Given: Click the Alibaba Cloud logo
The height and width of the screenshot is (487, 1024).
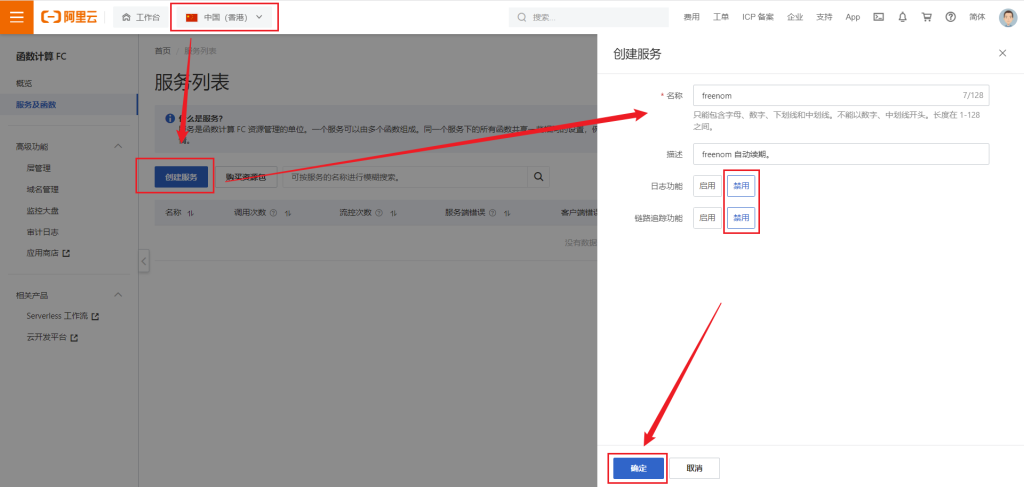Looking at the screenshot, I should click(x=69, y=17).
